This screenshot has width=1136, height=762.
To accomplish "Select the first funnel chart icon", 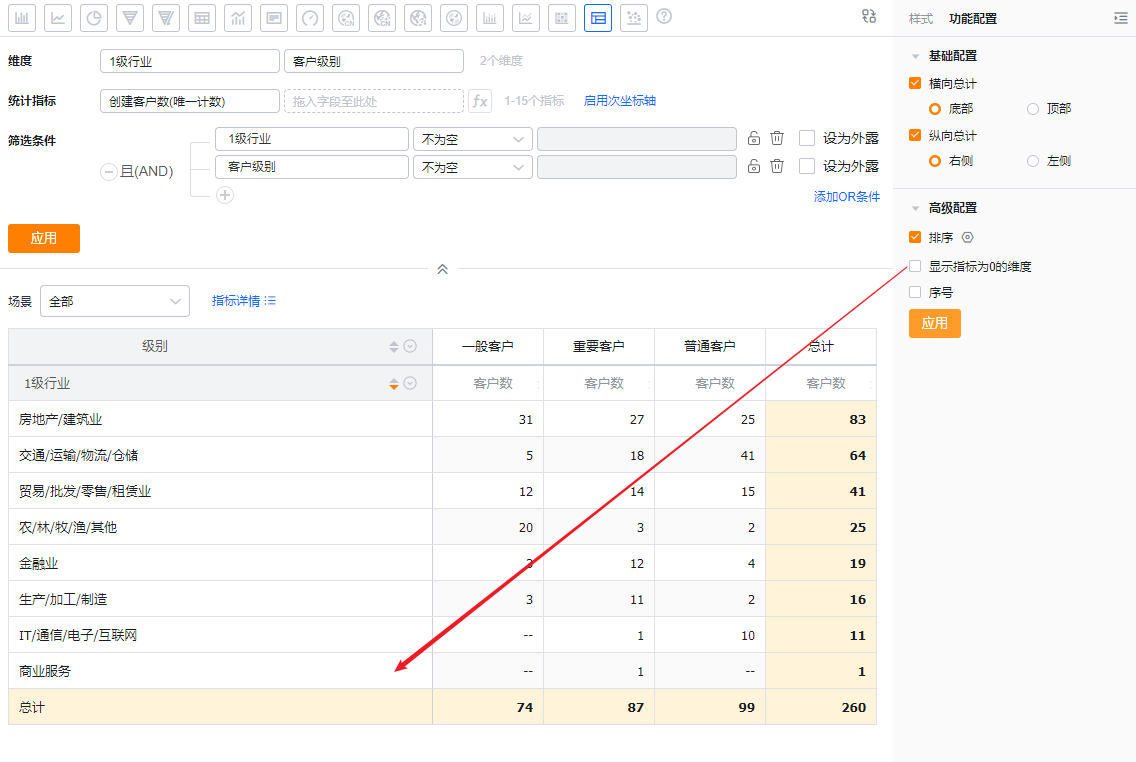I will [130, 18].
